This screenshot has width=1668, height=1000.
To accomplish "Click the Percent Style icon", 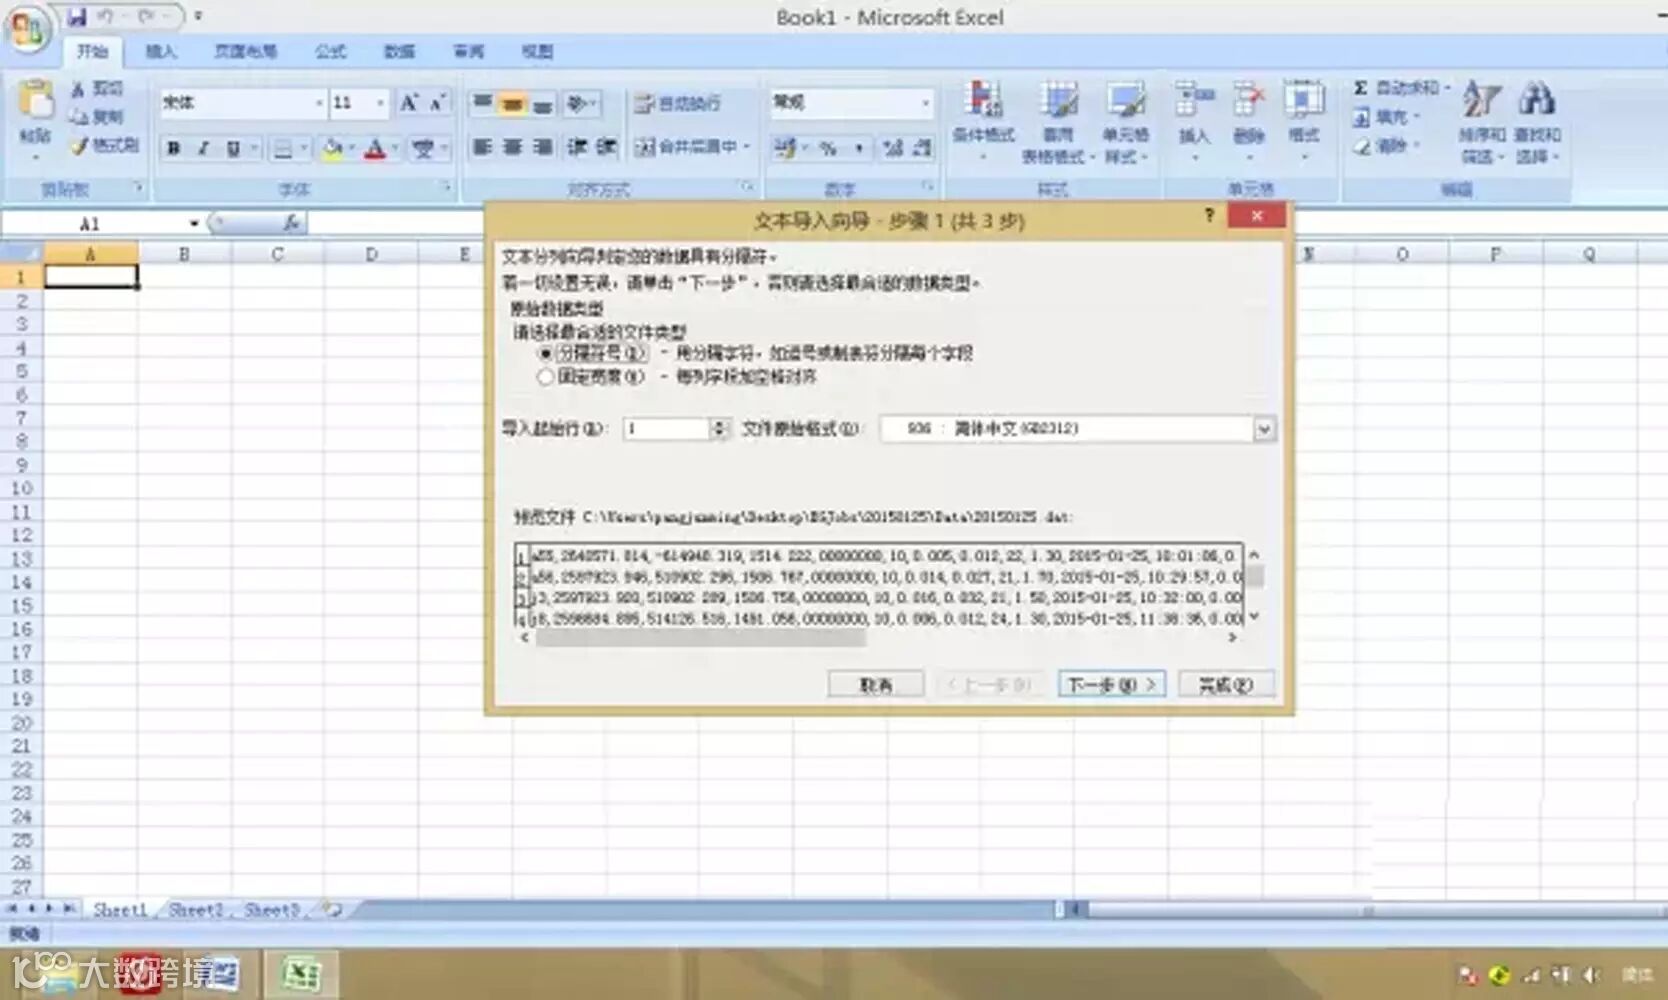I will [x=828, y=149].
